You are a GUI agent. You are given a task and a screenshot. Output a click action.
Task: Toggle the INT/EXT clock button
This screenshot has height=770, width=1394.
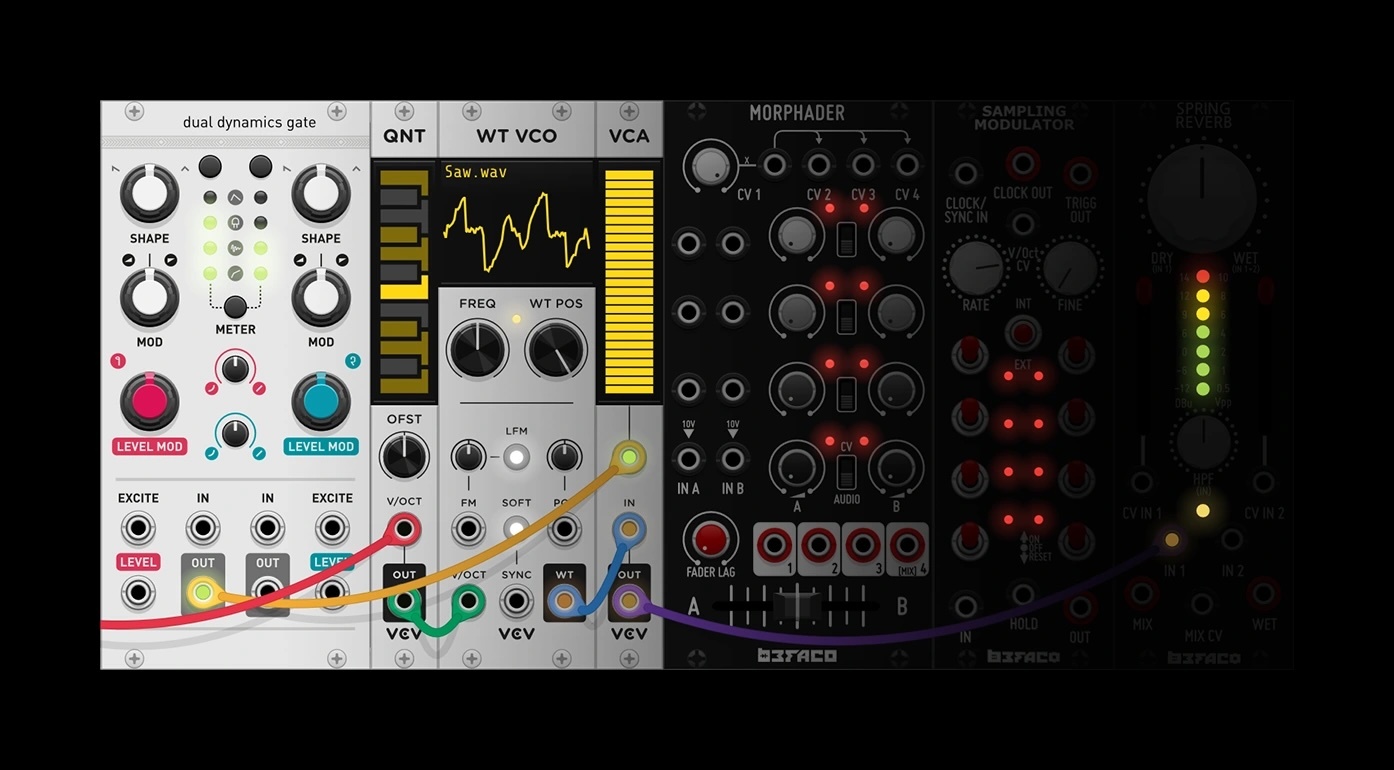(x=1022, y=332)
